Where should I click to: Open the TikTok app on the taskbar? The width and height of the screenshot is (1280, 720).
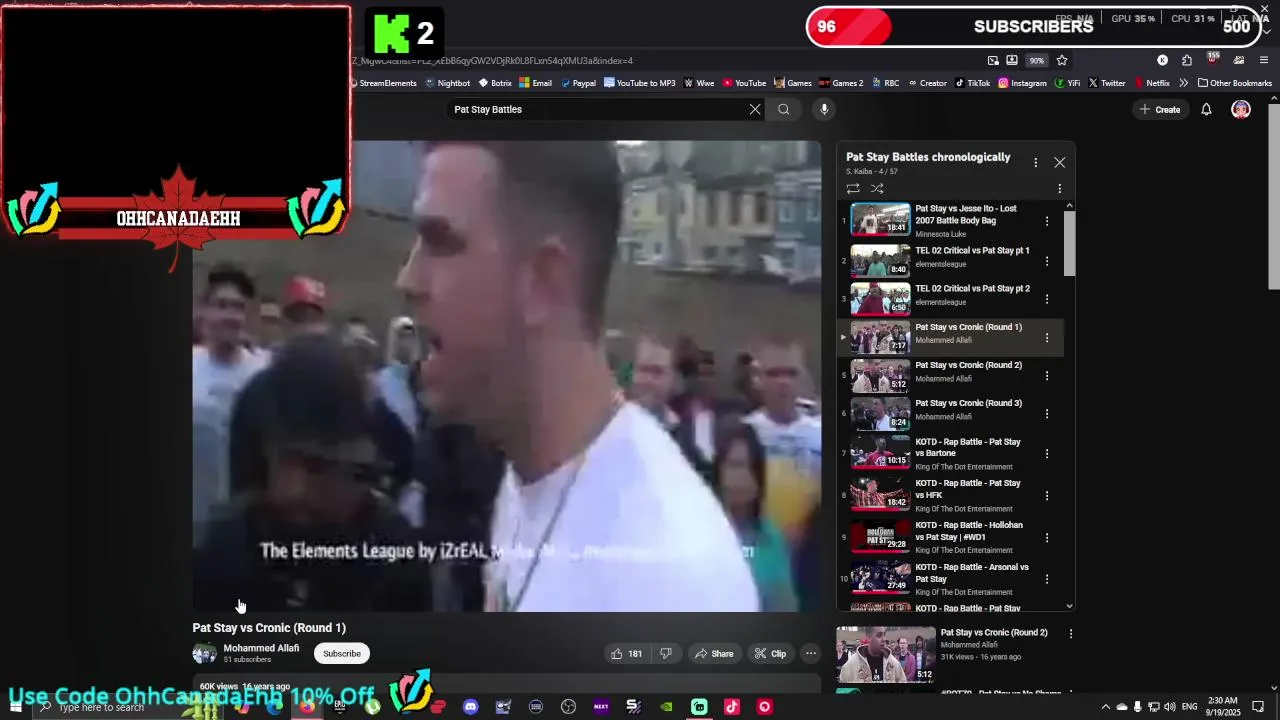(732, 707)
